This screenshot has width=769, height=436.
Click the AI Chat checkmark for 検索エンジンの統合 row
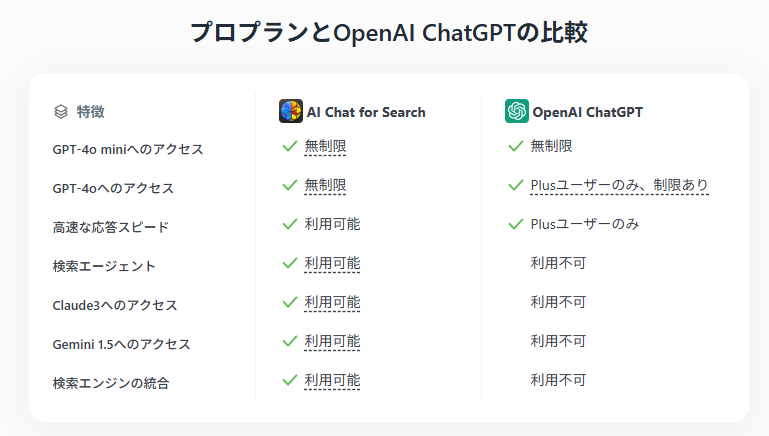pyautogui.click(x=290, y=380)
